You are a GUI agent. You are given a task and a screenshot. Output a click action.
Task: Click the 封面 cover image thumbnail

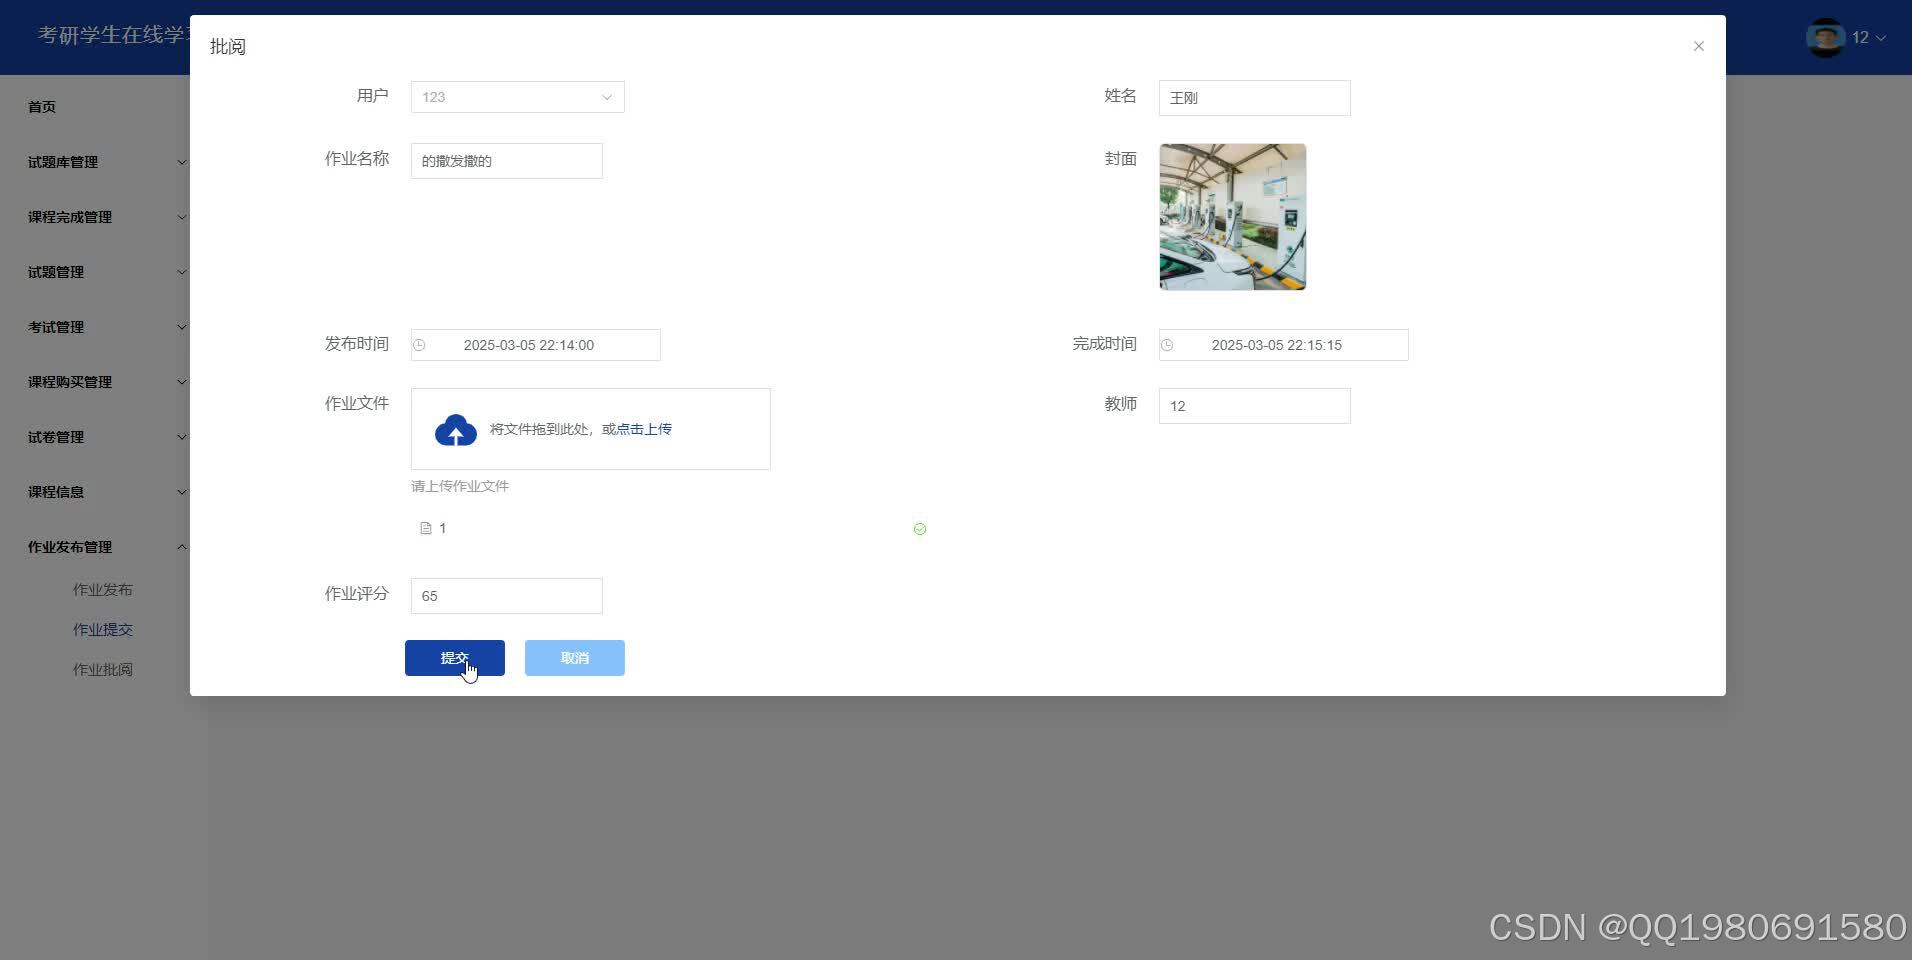click(x=1231, y=216)
